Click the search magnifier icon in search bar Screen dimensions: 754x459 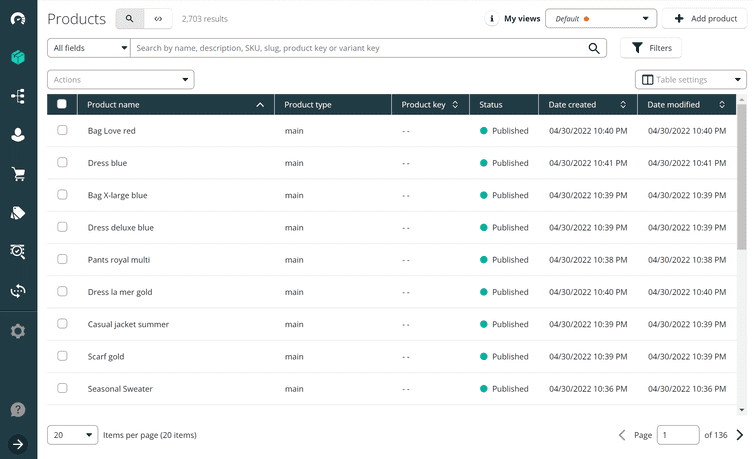click(594, 48)
